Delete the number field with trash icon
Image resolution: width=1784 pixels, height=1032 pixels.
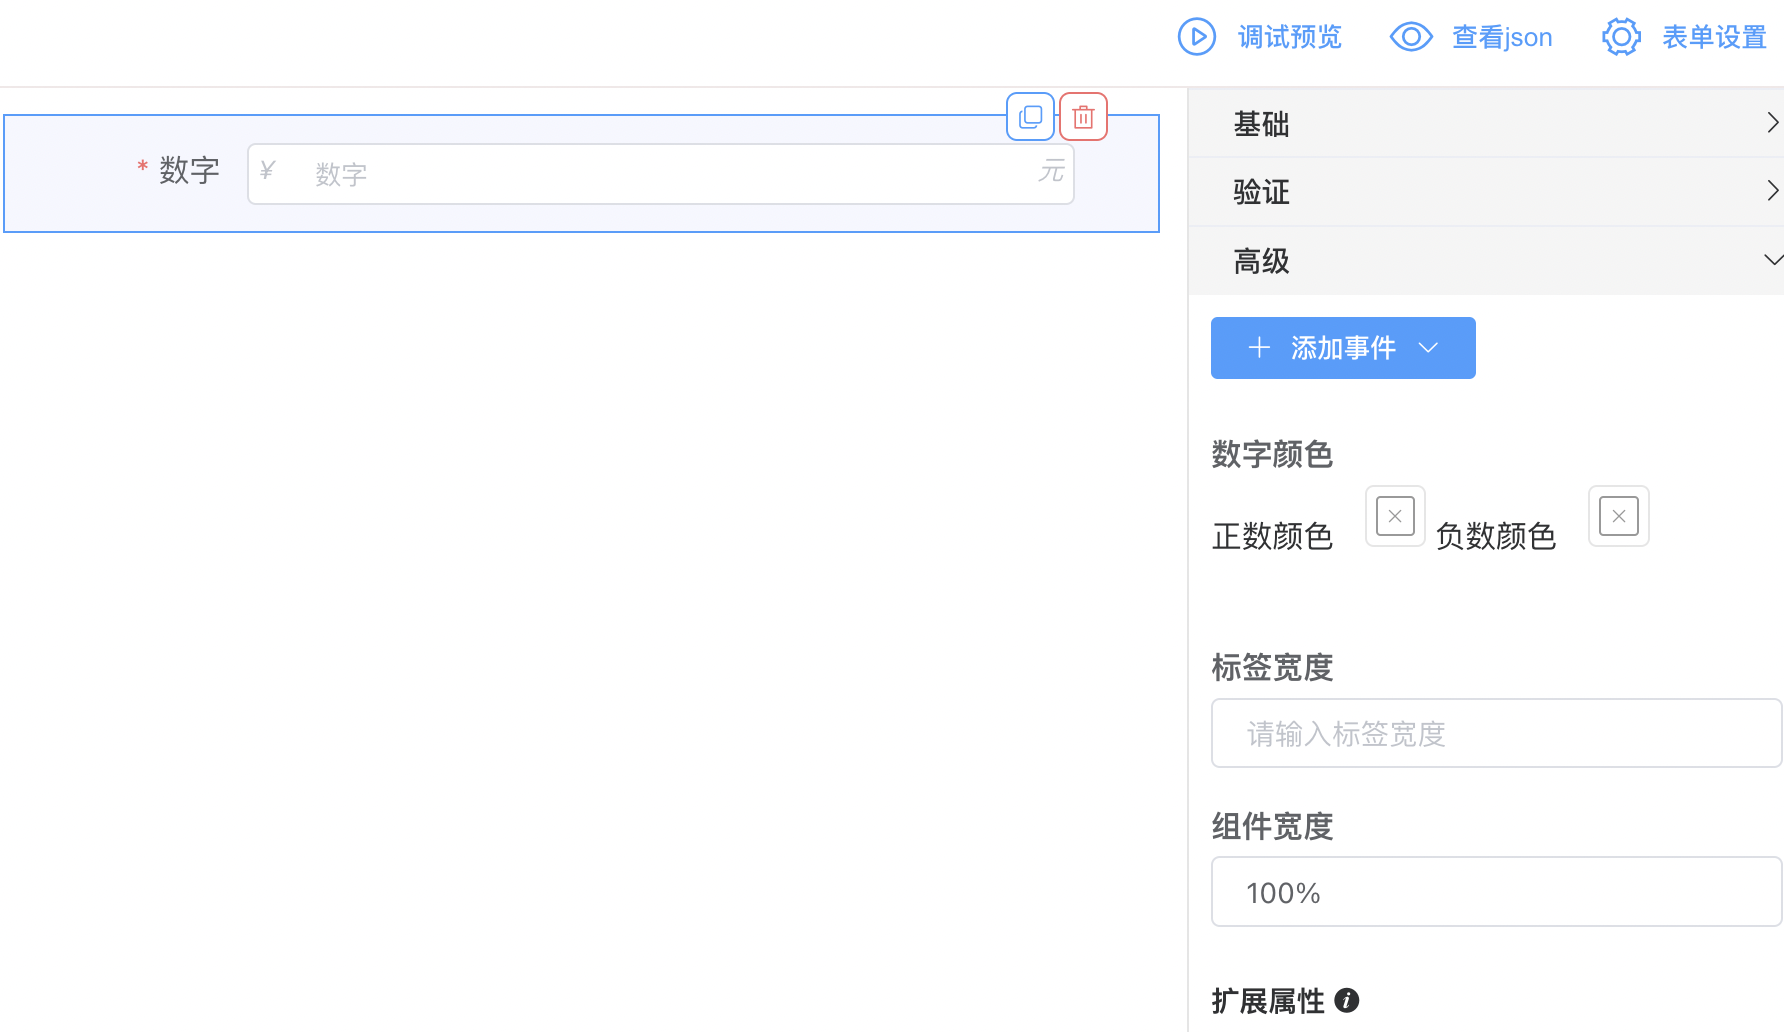(1083, 117)
